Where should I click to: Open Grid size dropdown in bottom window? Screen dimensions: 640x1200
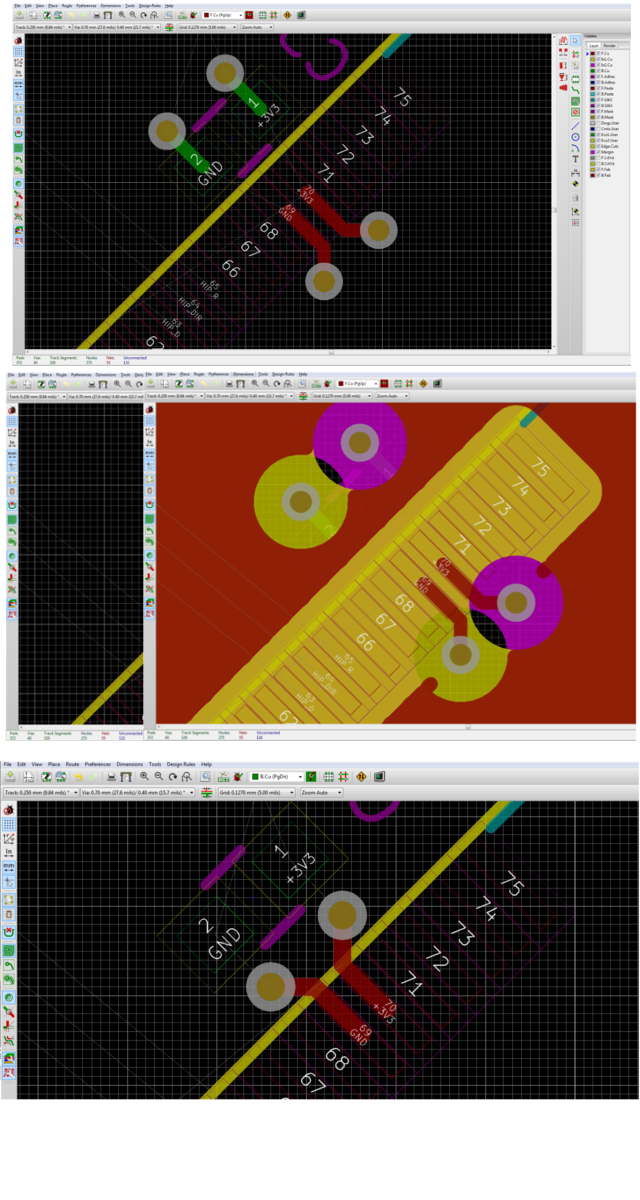255,792
